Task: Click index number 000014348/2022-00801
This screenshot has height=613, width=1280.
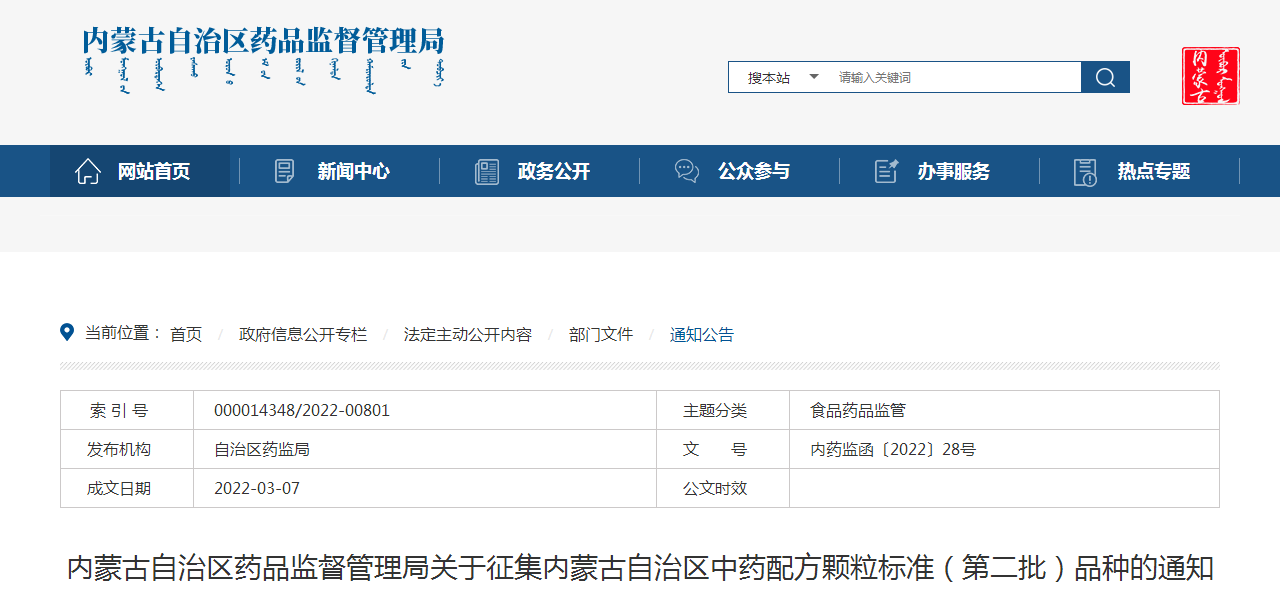Action: 302,410
